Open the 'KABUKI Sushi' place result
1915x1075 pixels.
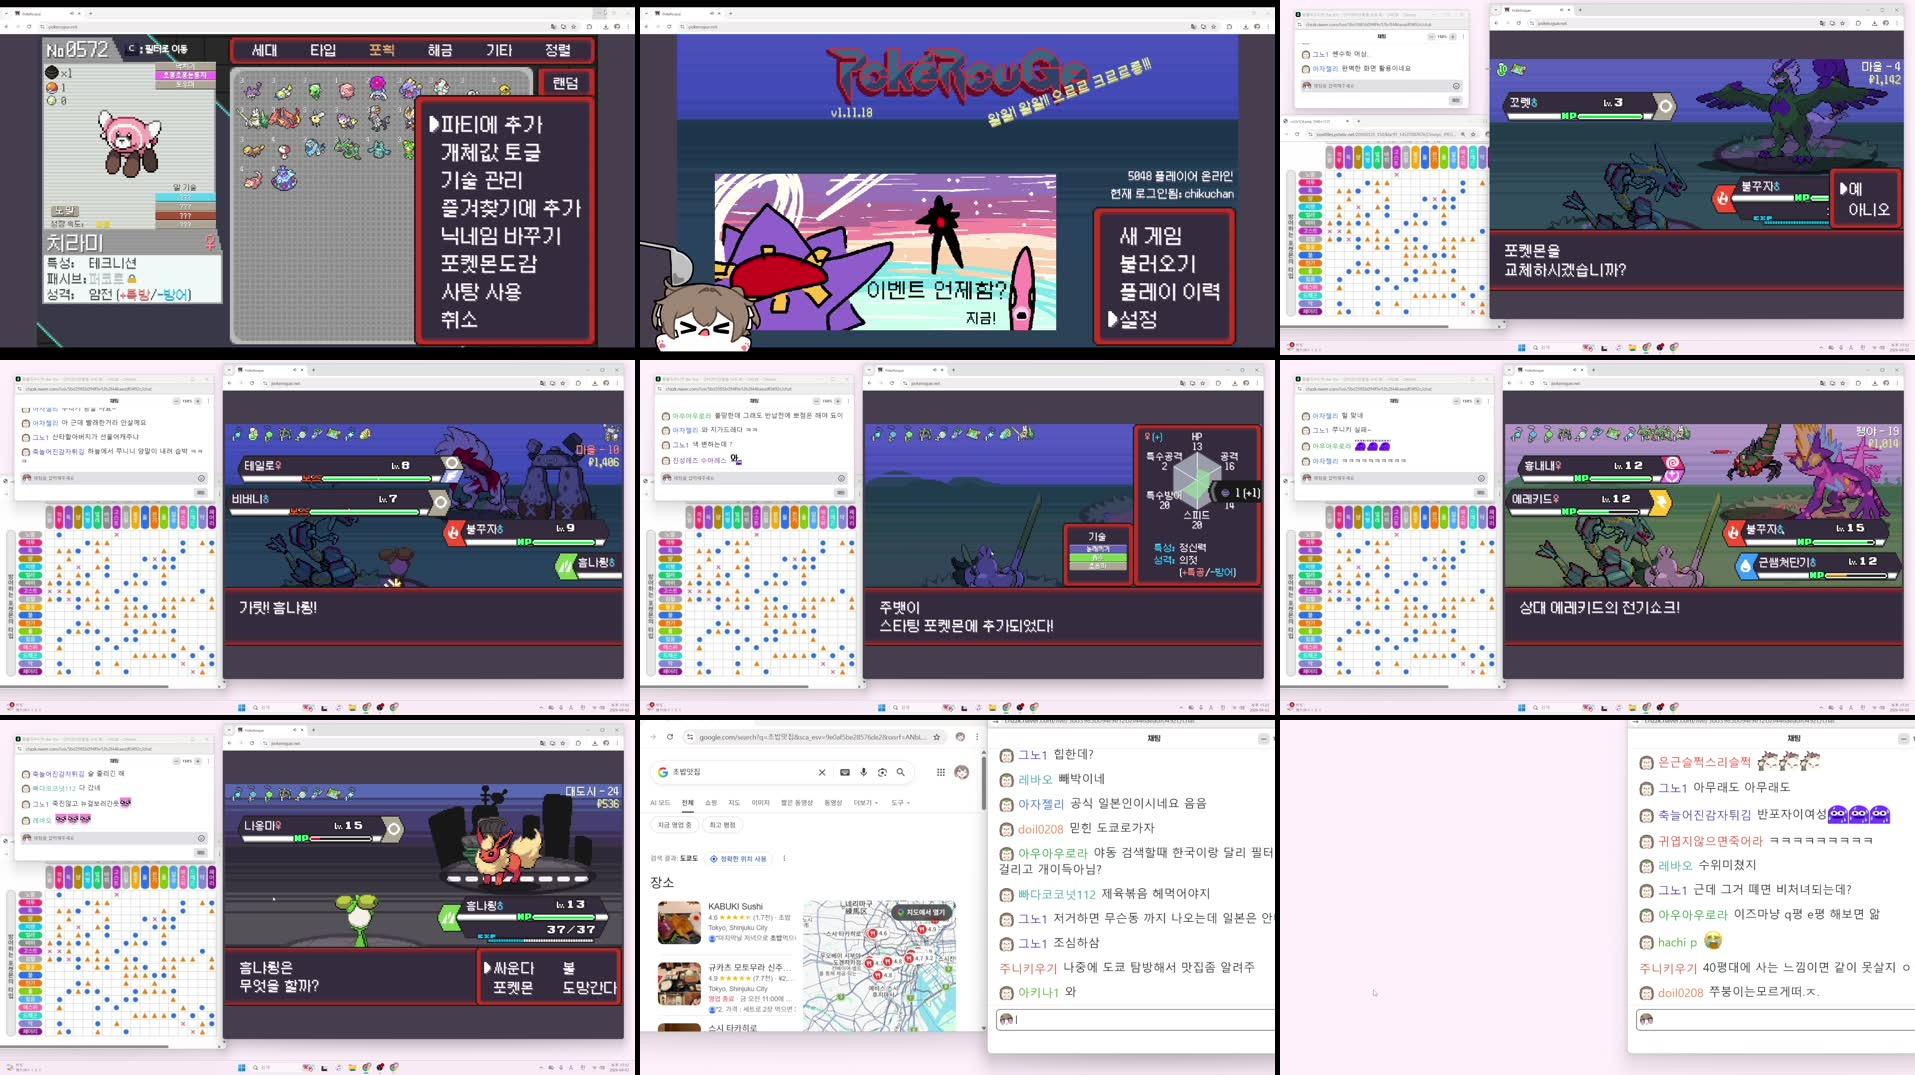[x=735, y=906]
